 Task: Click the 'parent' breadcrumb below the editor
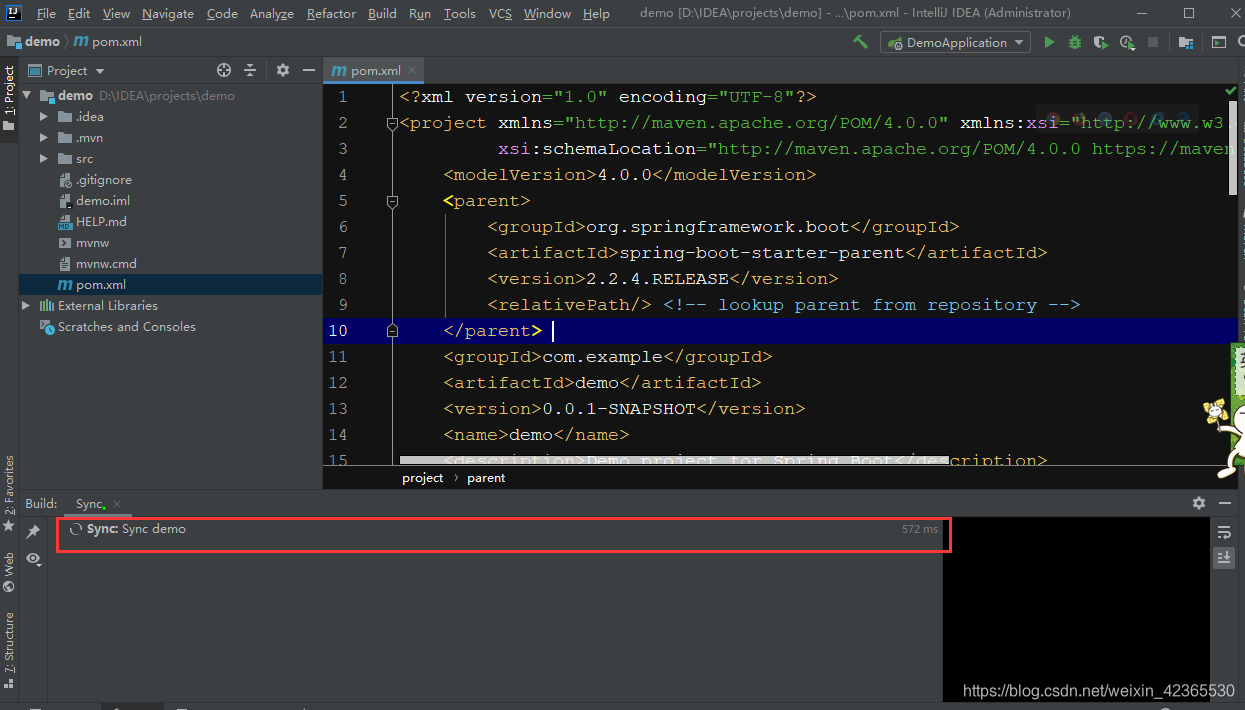coord(486,478)
